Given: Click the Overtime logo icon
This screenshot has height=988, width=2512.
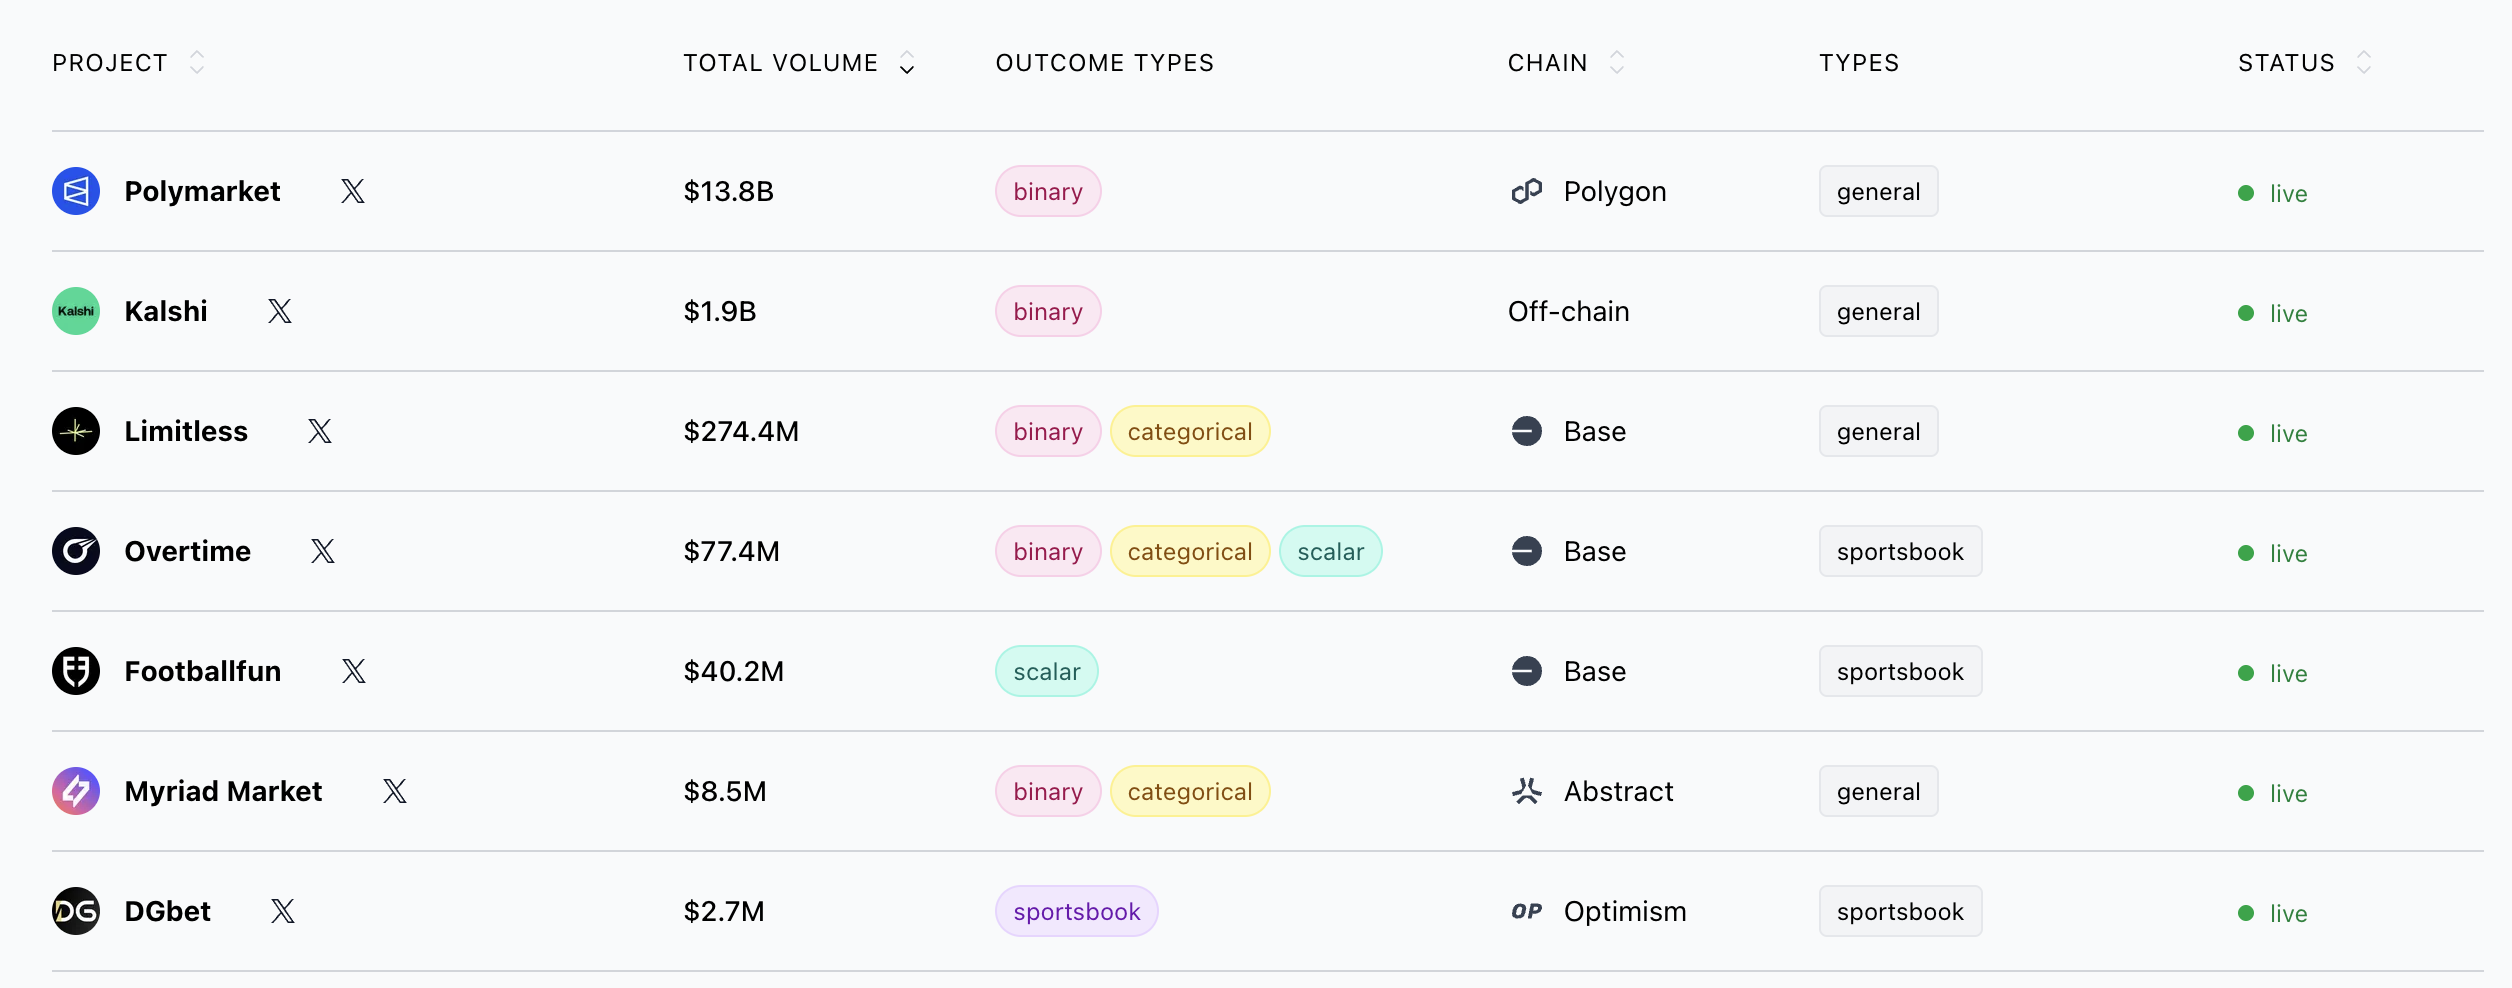Looking at the screenshot, I should click(76, 551).
